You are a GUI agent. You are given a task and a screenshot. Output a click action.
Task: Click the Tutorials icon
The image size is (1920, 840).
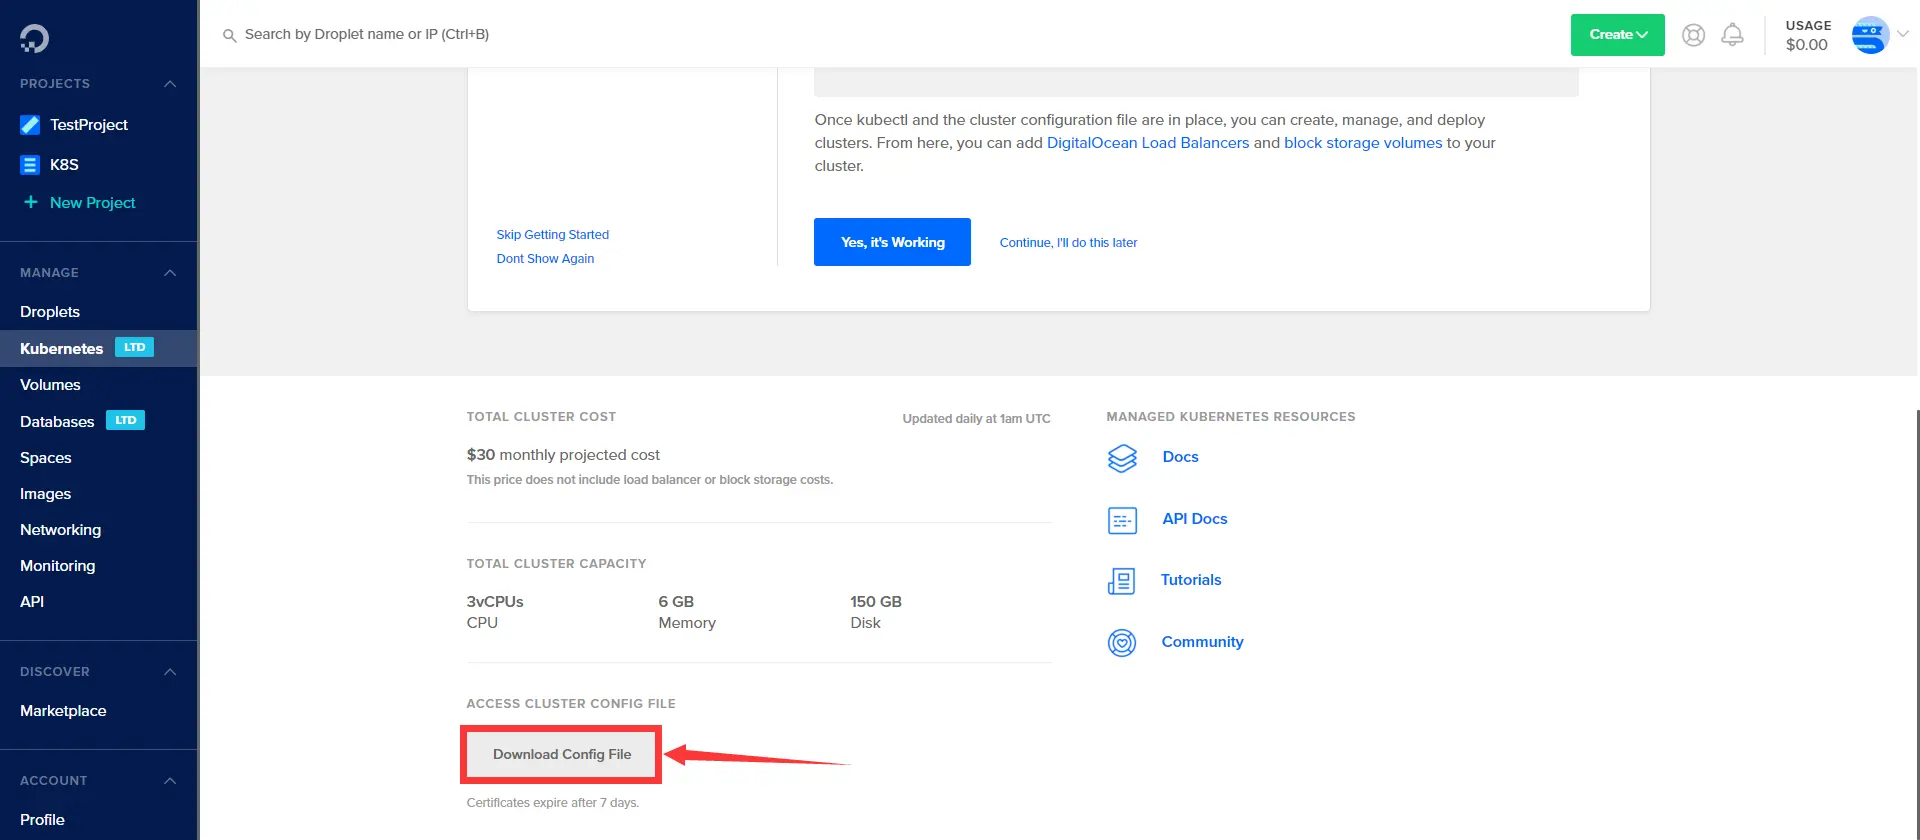point(1122,581)
